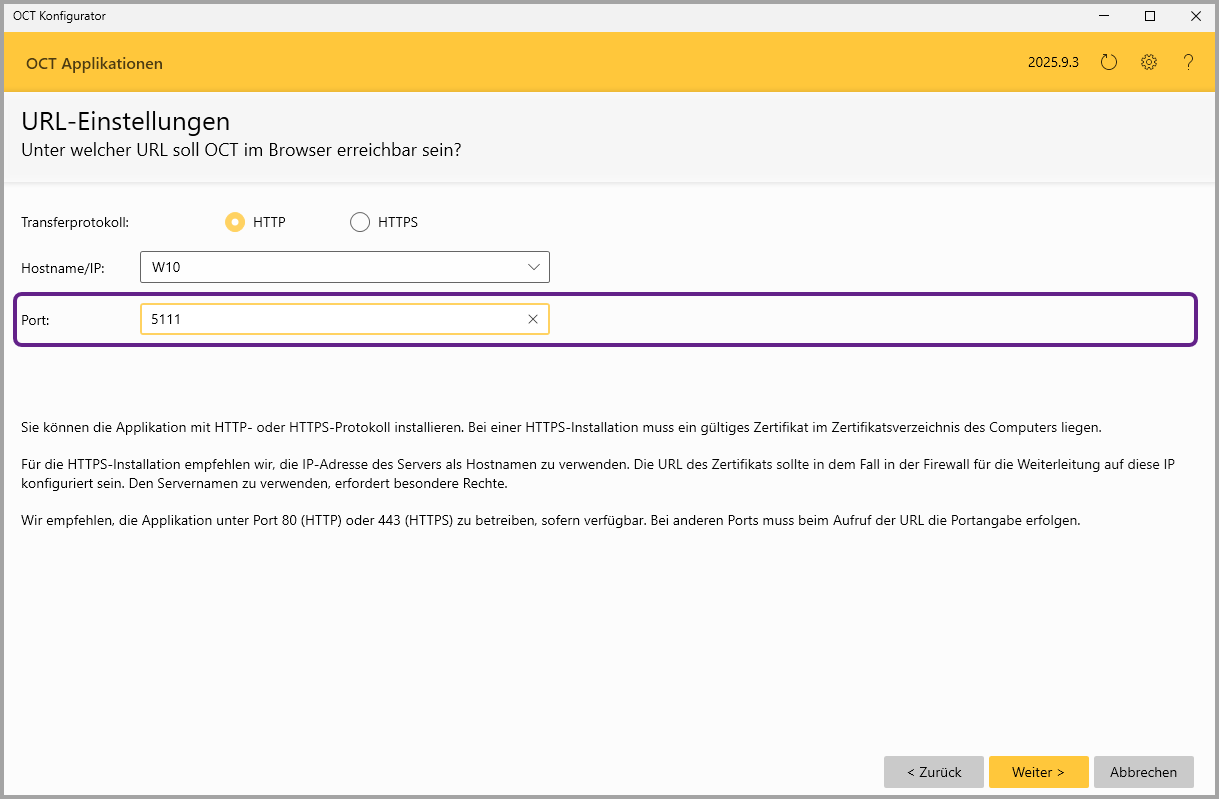Screen dimensions: 1219x799
Task: Focus the Port input field containing 5111
Action: (x=330, y=319)
